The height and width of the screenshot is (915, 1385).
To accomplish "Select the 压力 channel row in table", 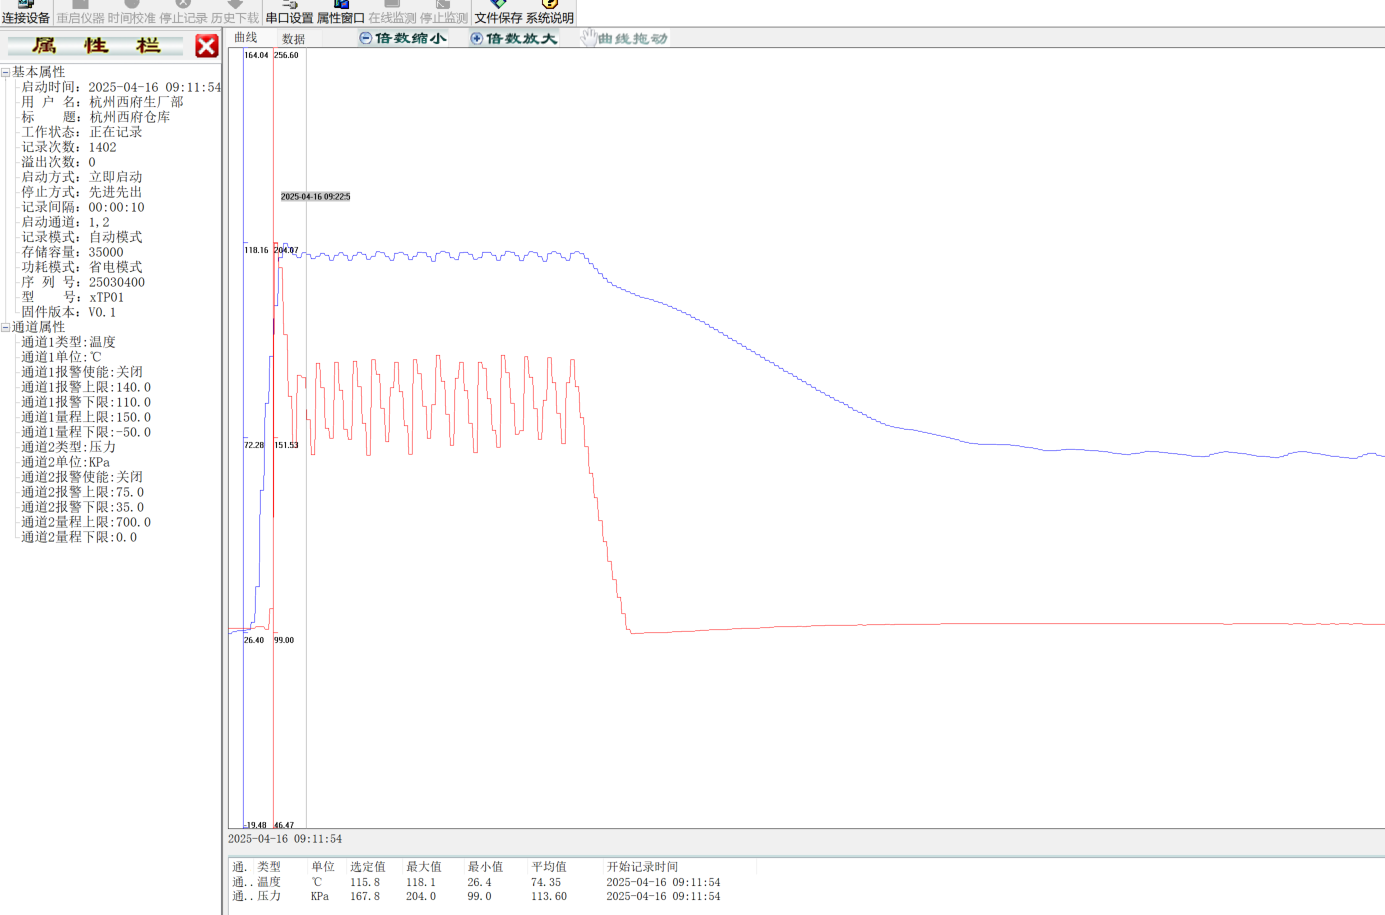I will coord(269,896).
